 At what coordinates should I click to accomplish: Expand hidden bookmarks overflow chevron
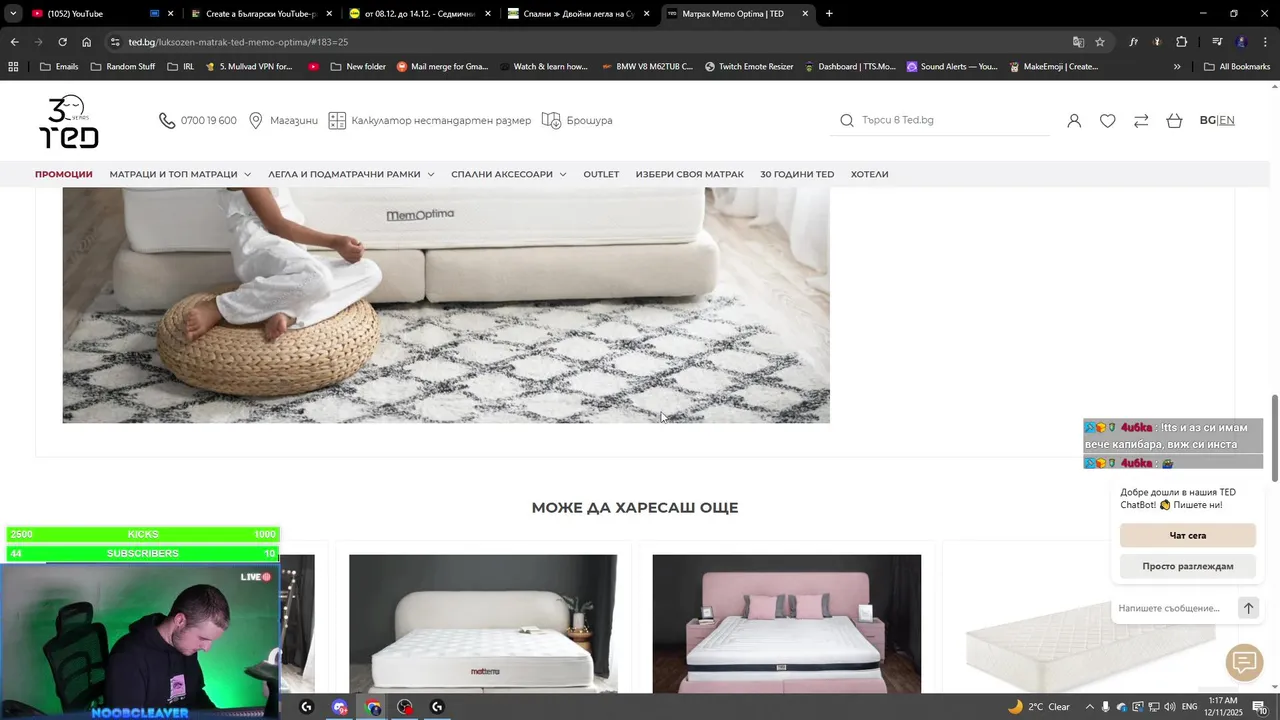click(1177, 67)
